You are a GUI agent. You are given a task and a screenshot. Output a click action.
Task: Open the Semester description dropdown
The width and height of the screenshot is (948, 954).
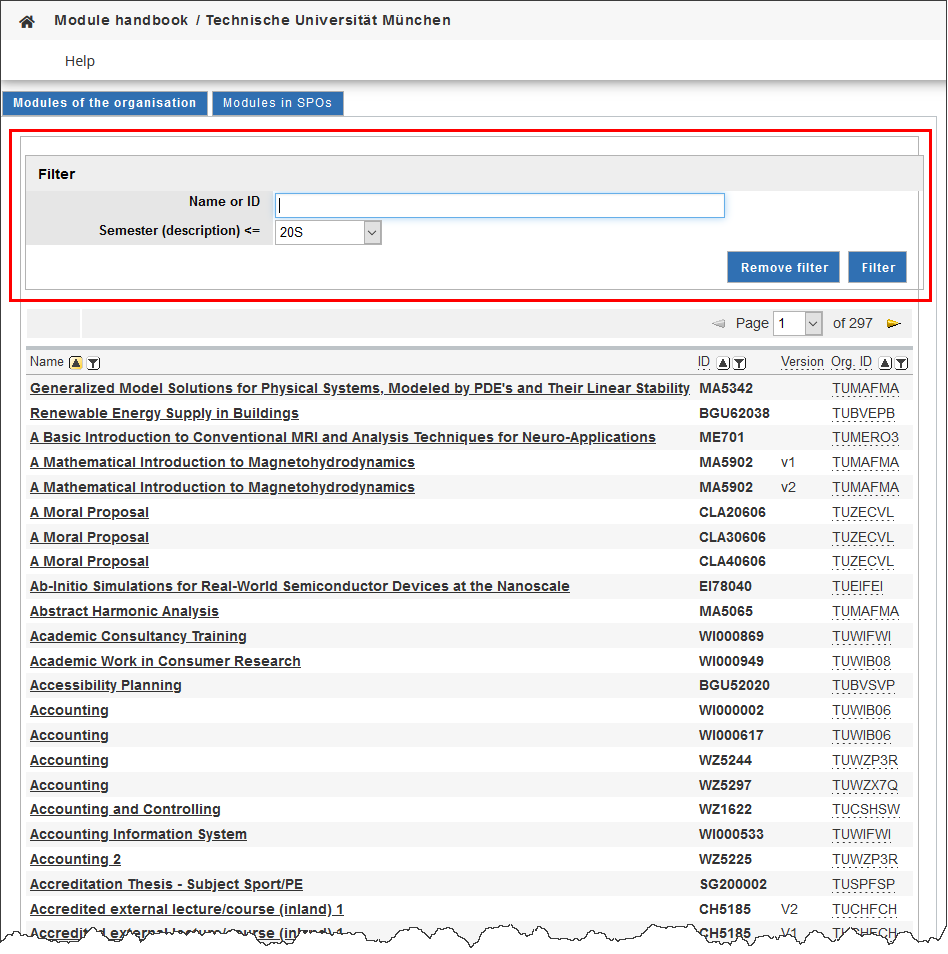point(372,232)
